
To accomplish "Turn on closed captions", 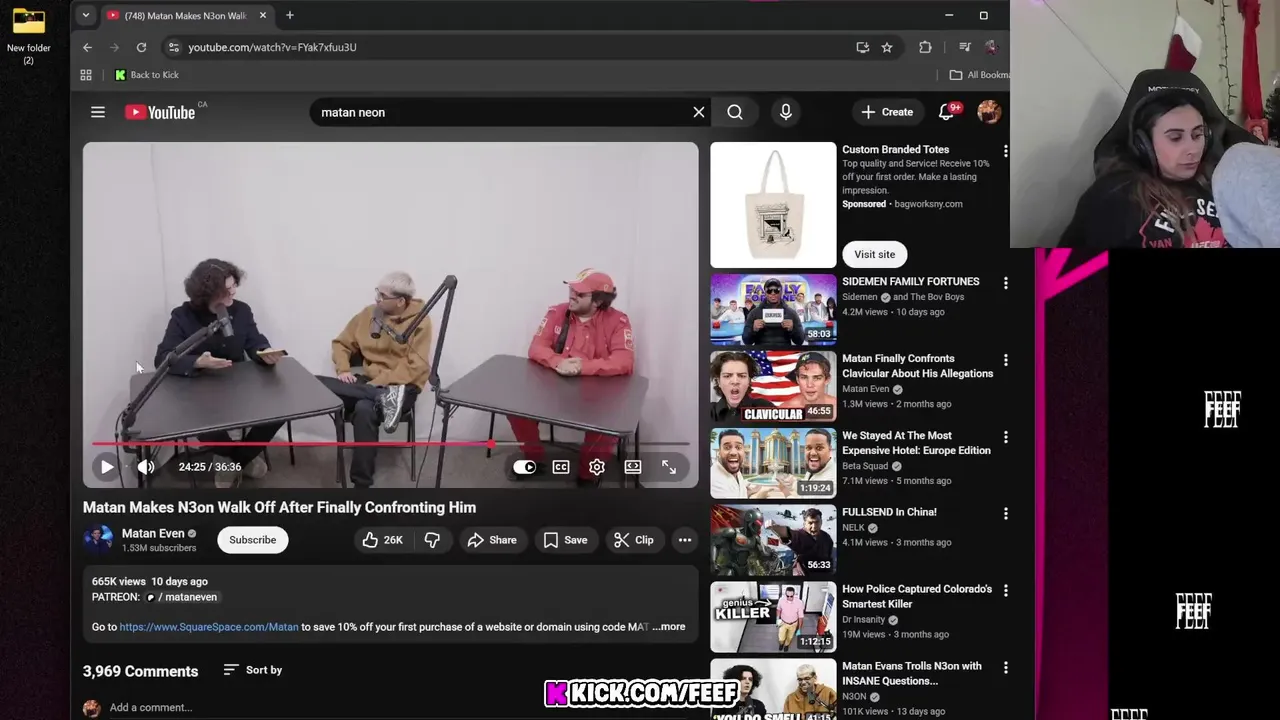I will pos(561,467).
